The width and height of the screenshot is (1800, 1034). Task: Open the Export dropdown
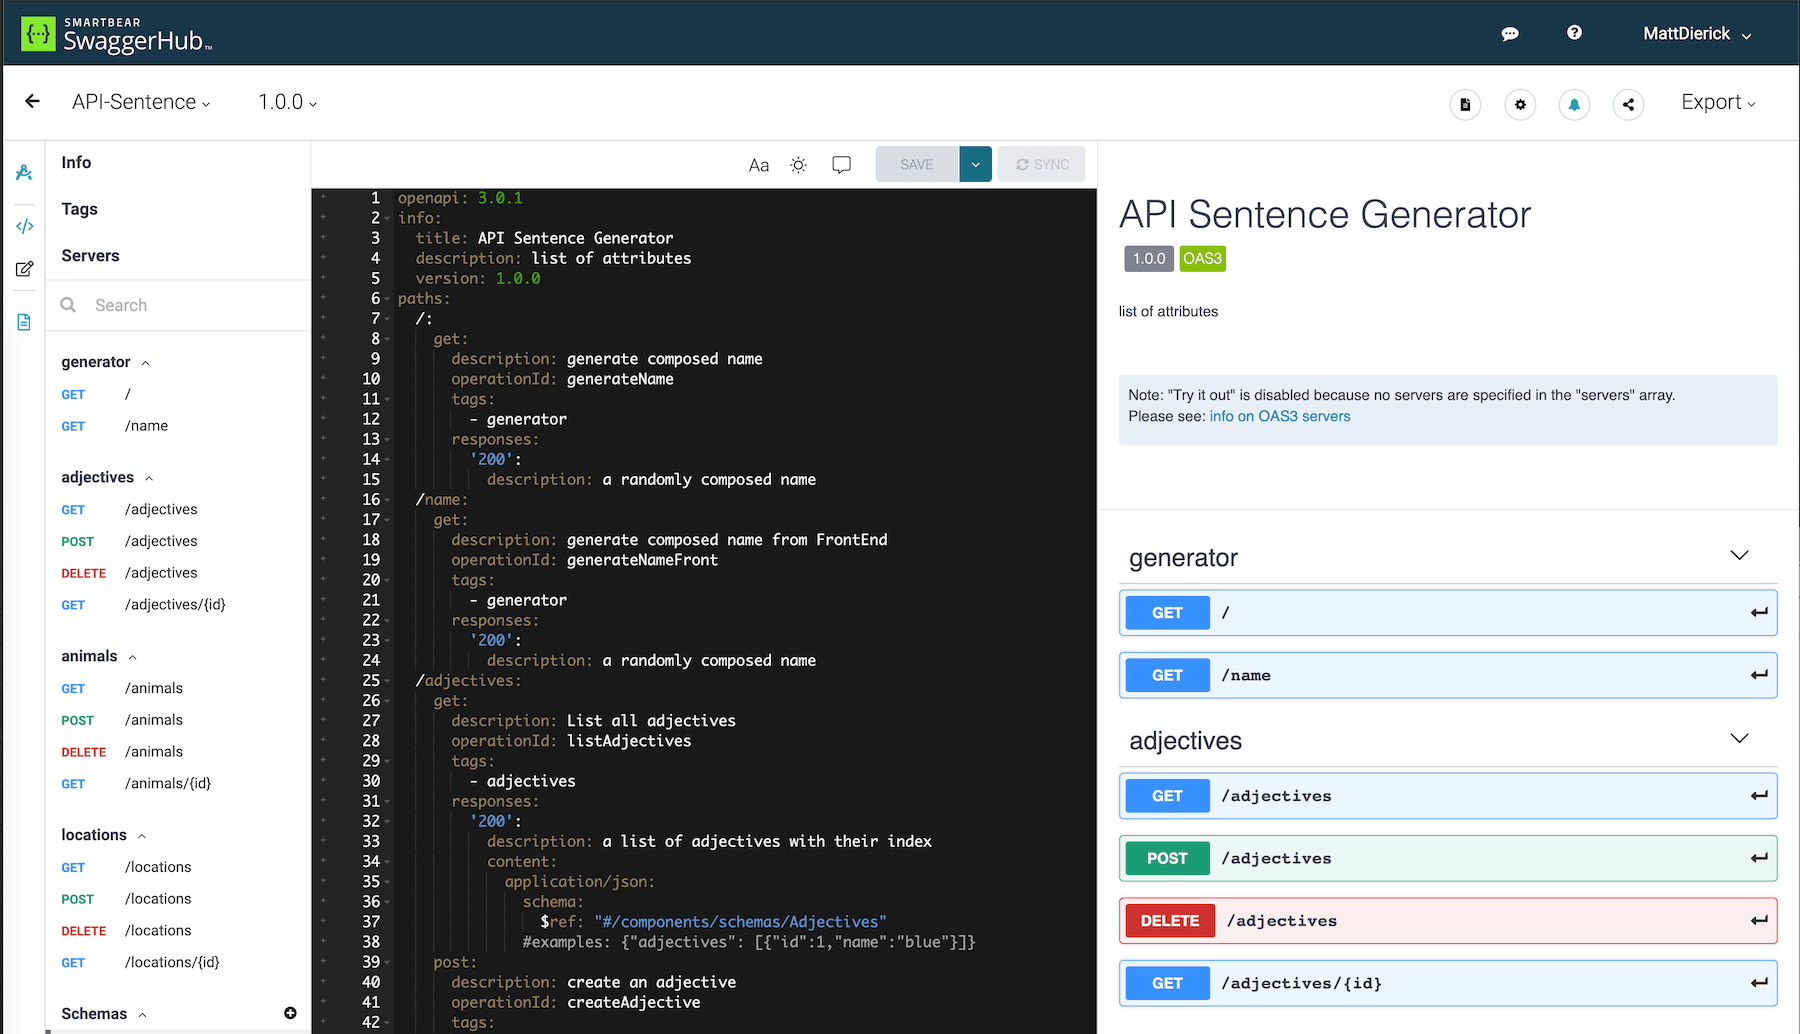(x=1717, y=102)
